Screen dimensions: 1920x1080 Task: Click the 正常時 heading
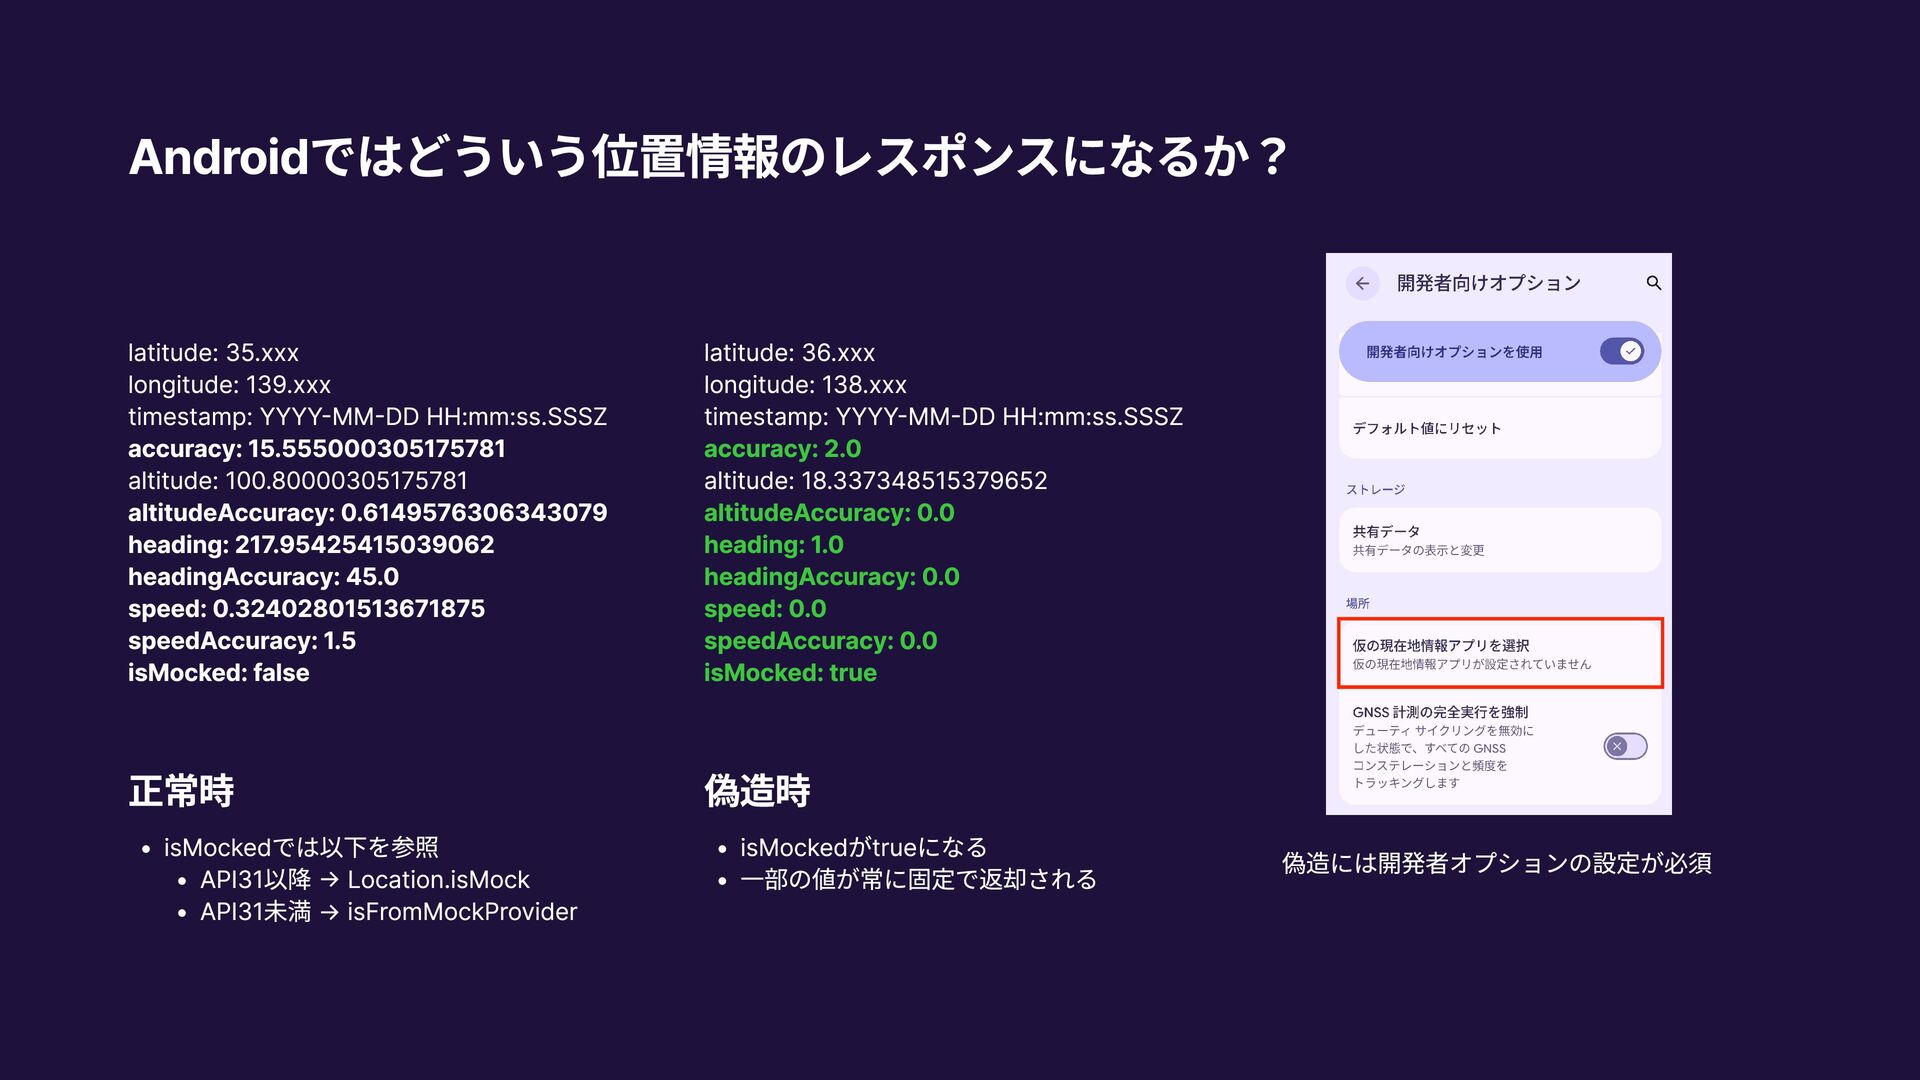tap(181, 791)
